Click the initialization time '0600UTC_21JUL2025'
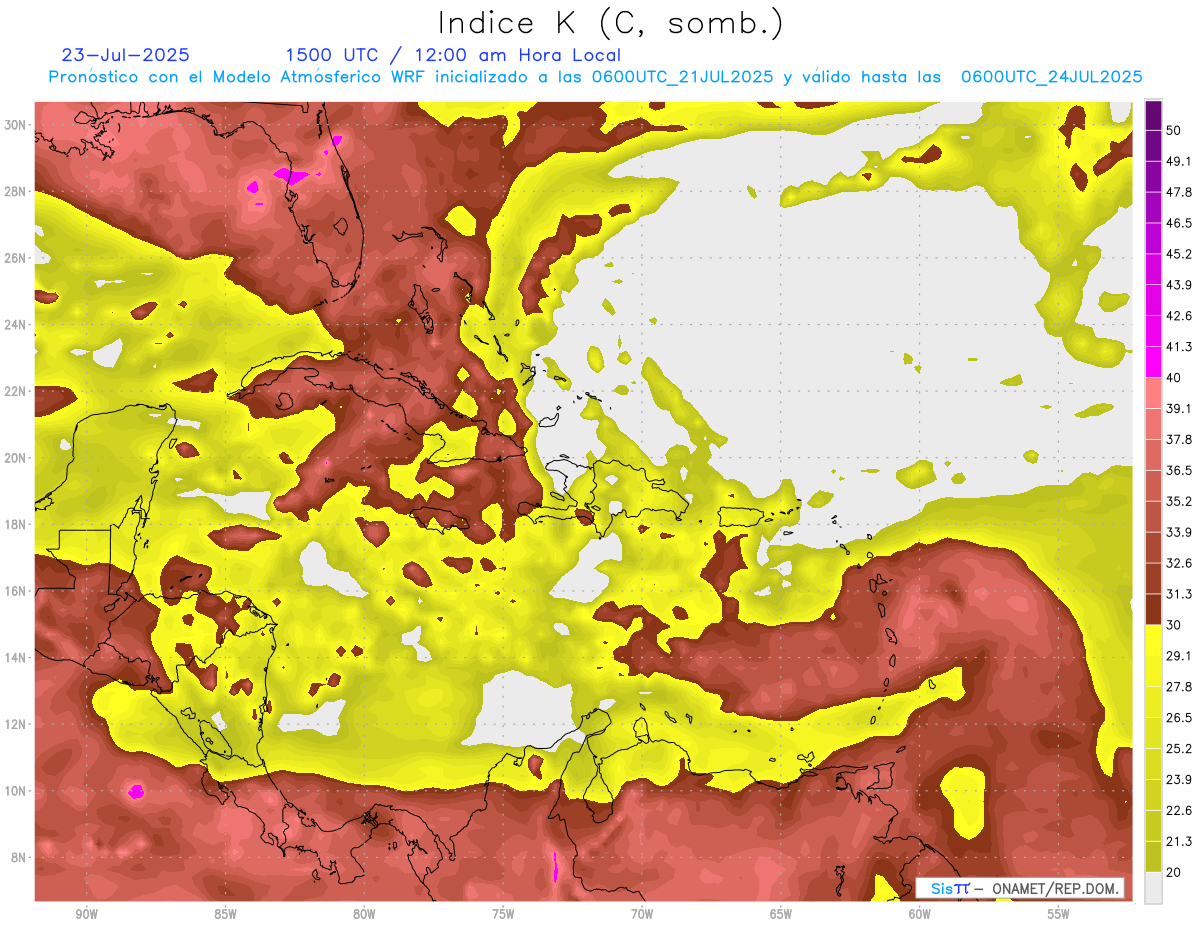Image resolution: width=1200 pixels, height=927 pixels. 683,77
